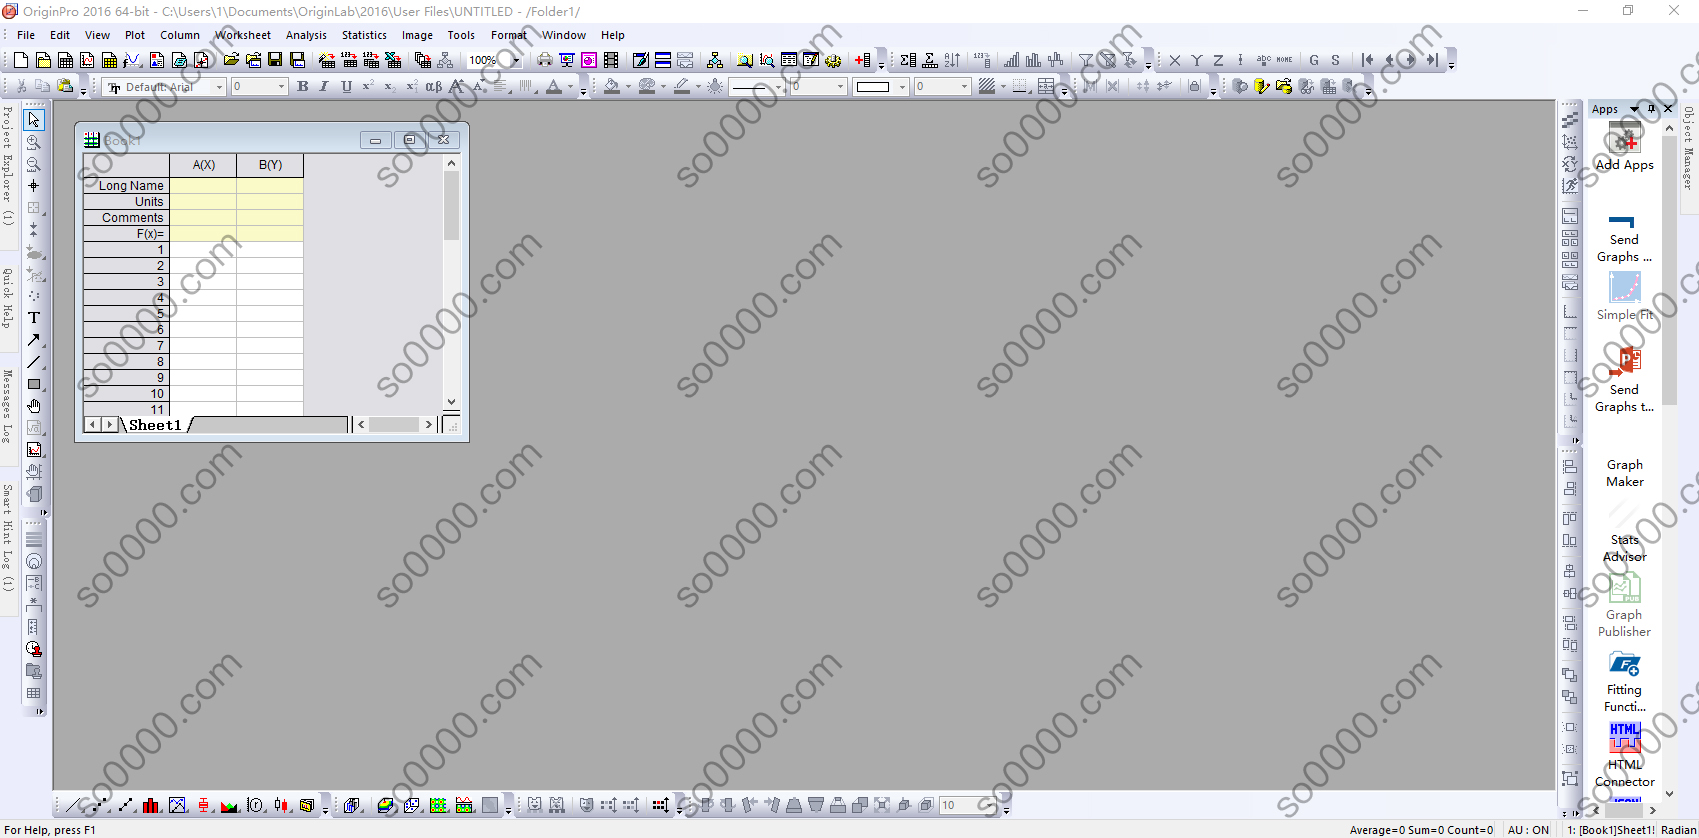Select the Pointer tool in the left toolbar
Image resolution: width=1699 pixels, height=838 pixels.
(34, 120)
